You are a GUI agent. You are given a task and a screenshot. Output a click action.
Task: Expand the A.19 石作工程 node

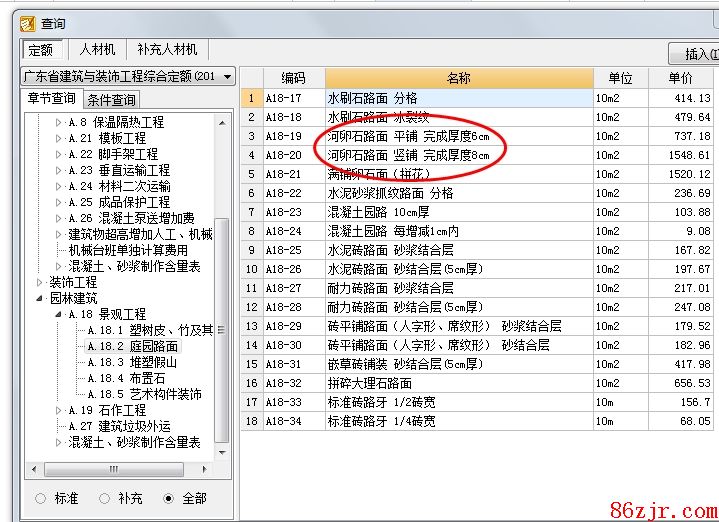tap(58, 410)
